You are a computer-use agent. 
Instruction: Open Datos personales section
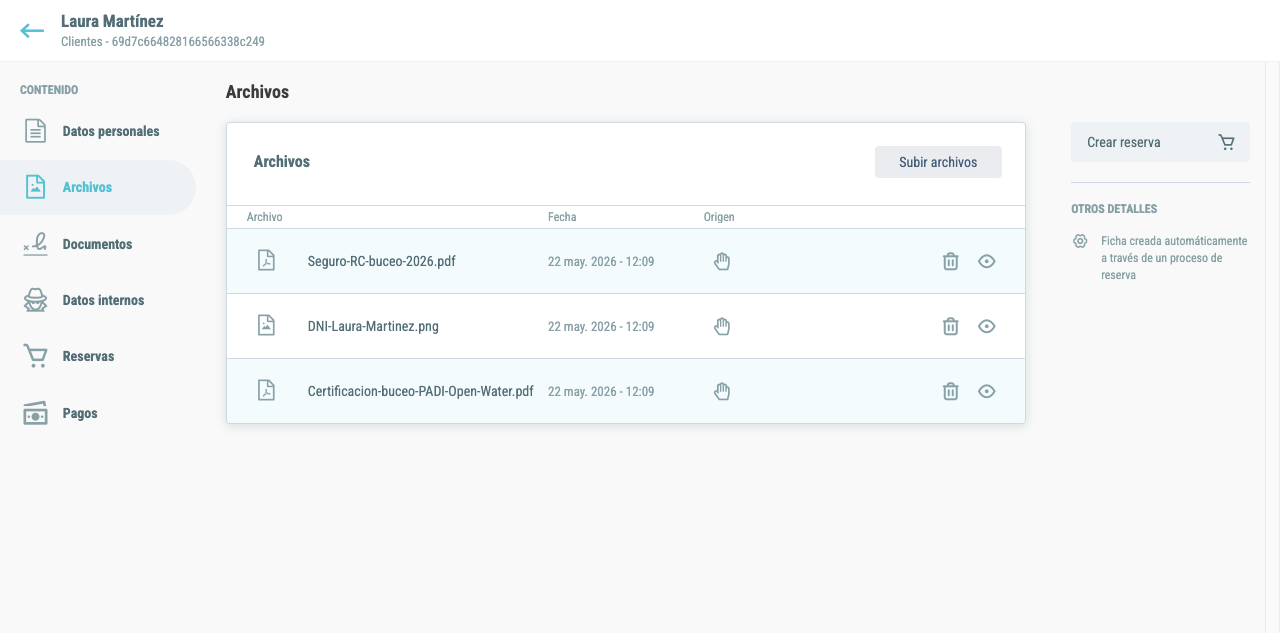pos(98,131)
